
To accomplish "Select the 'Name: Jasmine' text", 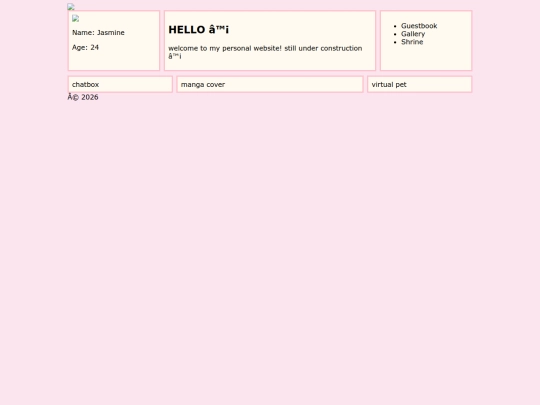I will (98, 33).
